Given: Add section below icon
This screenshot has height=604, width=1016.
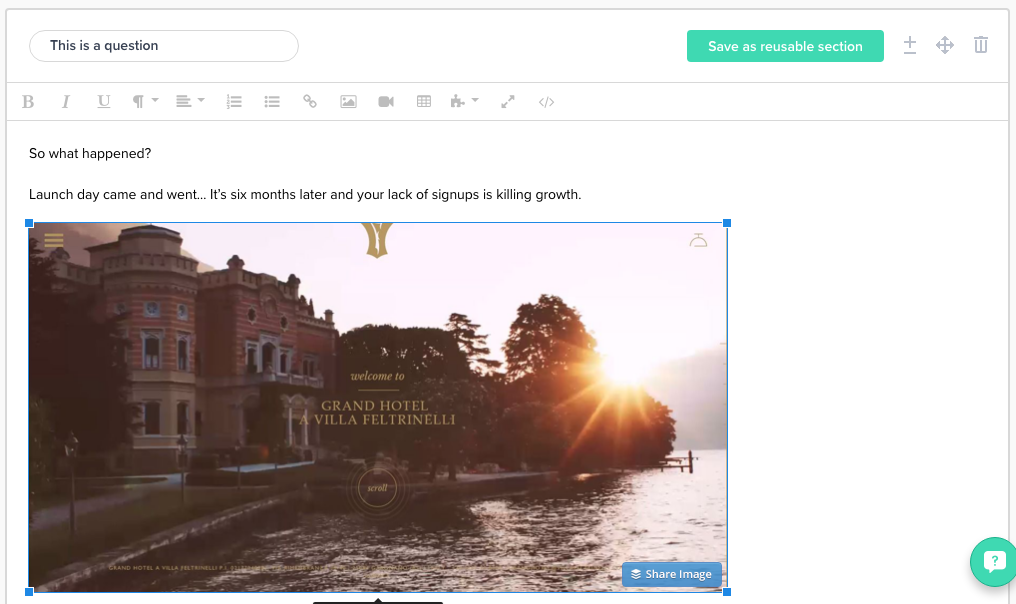Looking at the screenshot, I should (910, 45).
